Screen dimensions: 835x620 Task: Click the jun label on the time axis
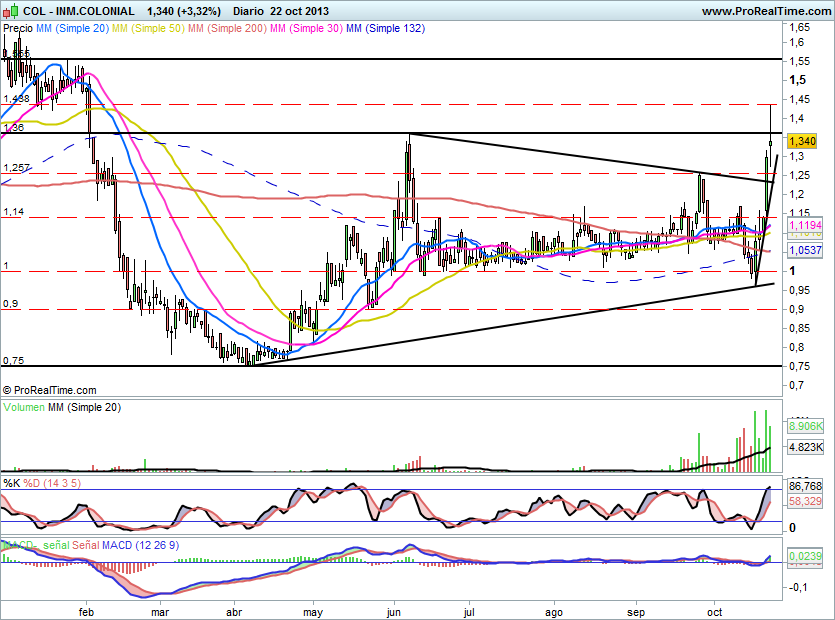(x=394, y=608)
